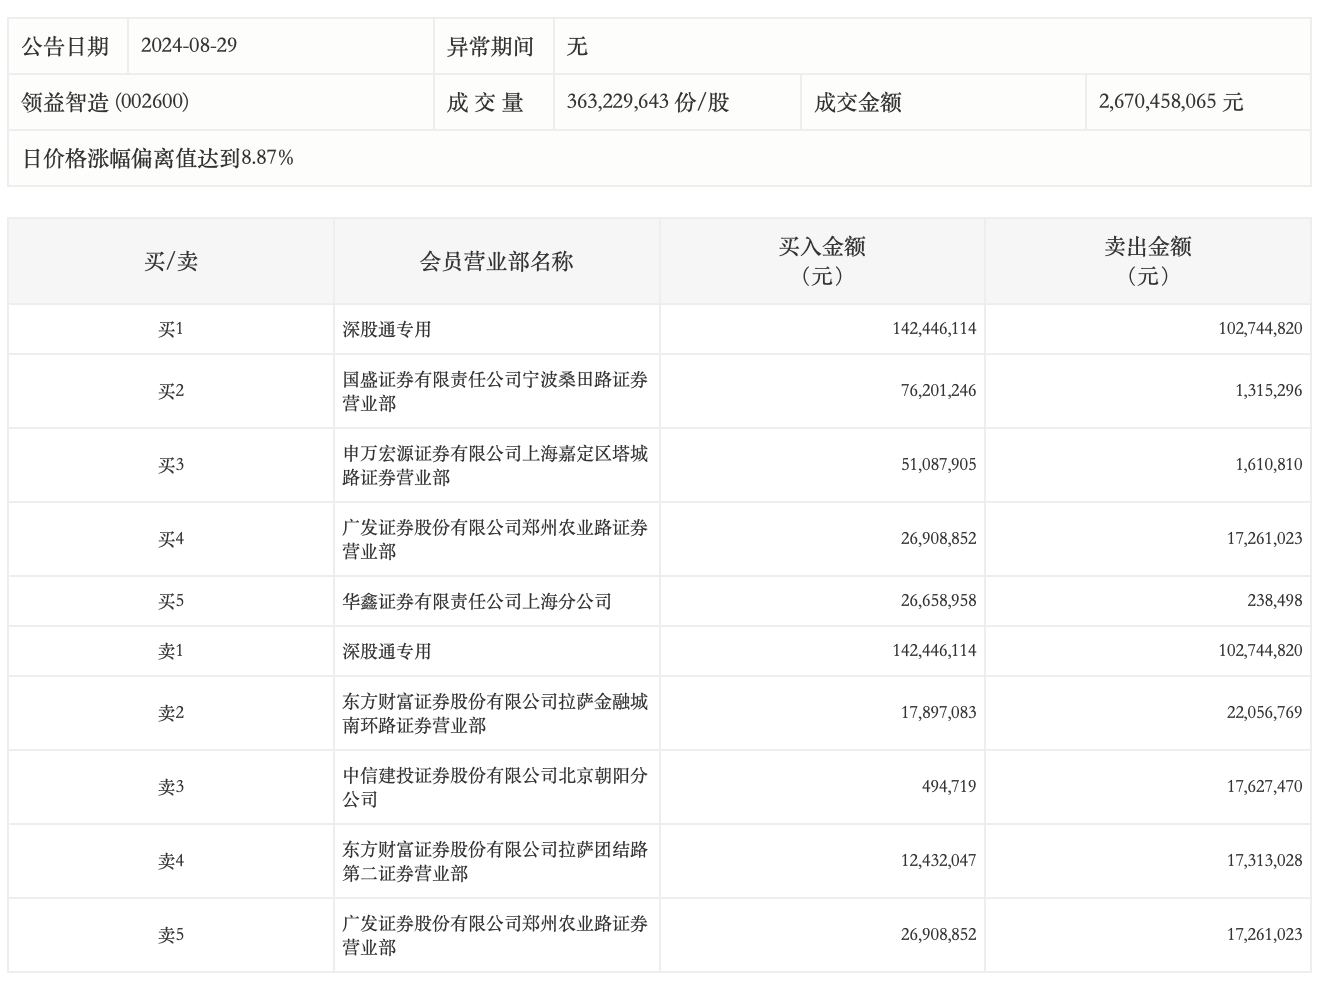The image size is (1326, 990).
Task: Click the announcement date 2024-08-29
Action: pos(189,46)
